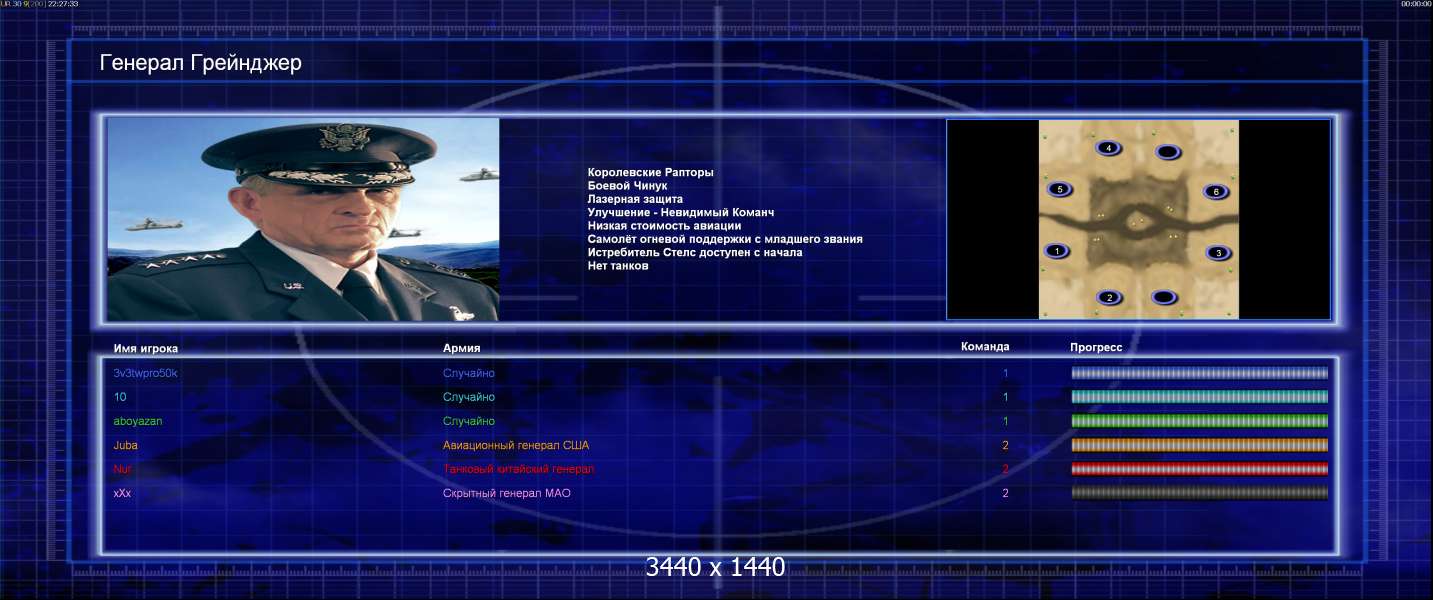
Task: Click "Случайно" army in player 10's row
Action: 469,397
